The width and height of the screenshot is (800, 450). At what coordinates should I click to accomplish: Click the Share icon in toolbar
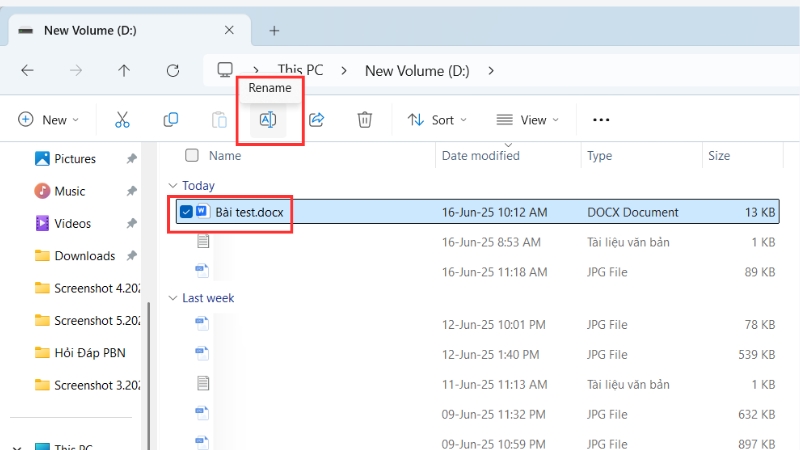(x=317, y=120)
